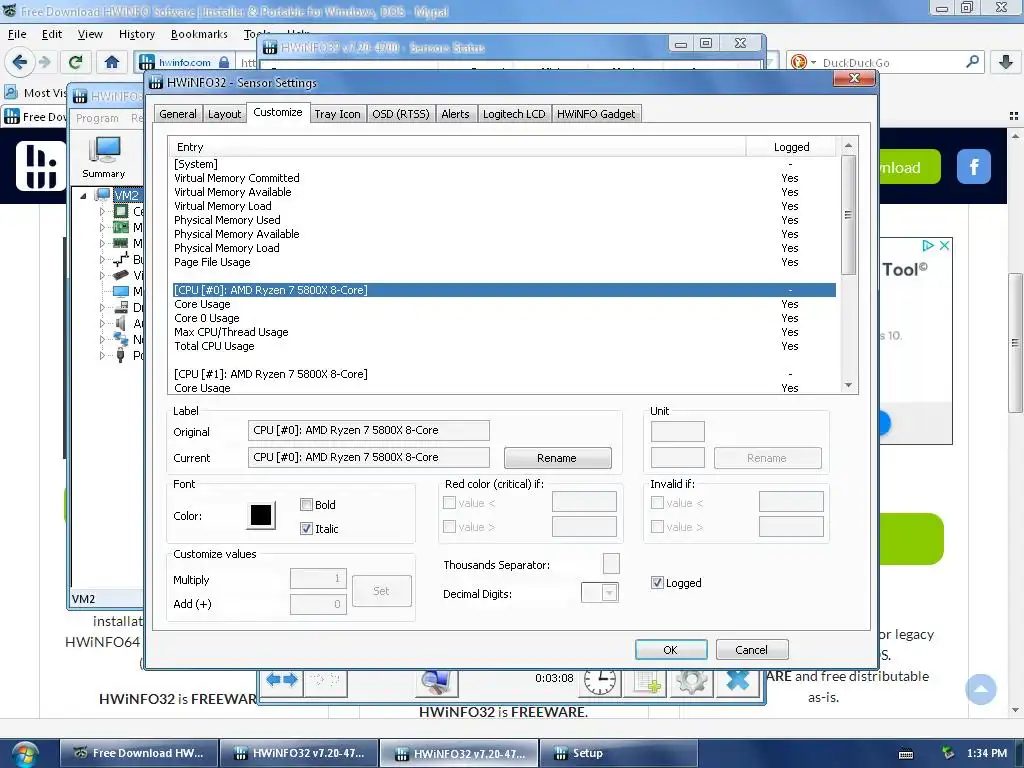
Task: Toggle the Bold font checkbox
Action: coord(306,505)
